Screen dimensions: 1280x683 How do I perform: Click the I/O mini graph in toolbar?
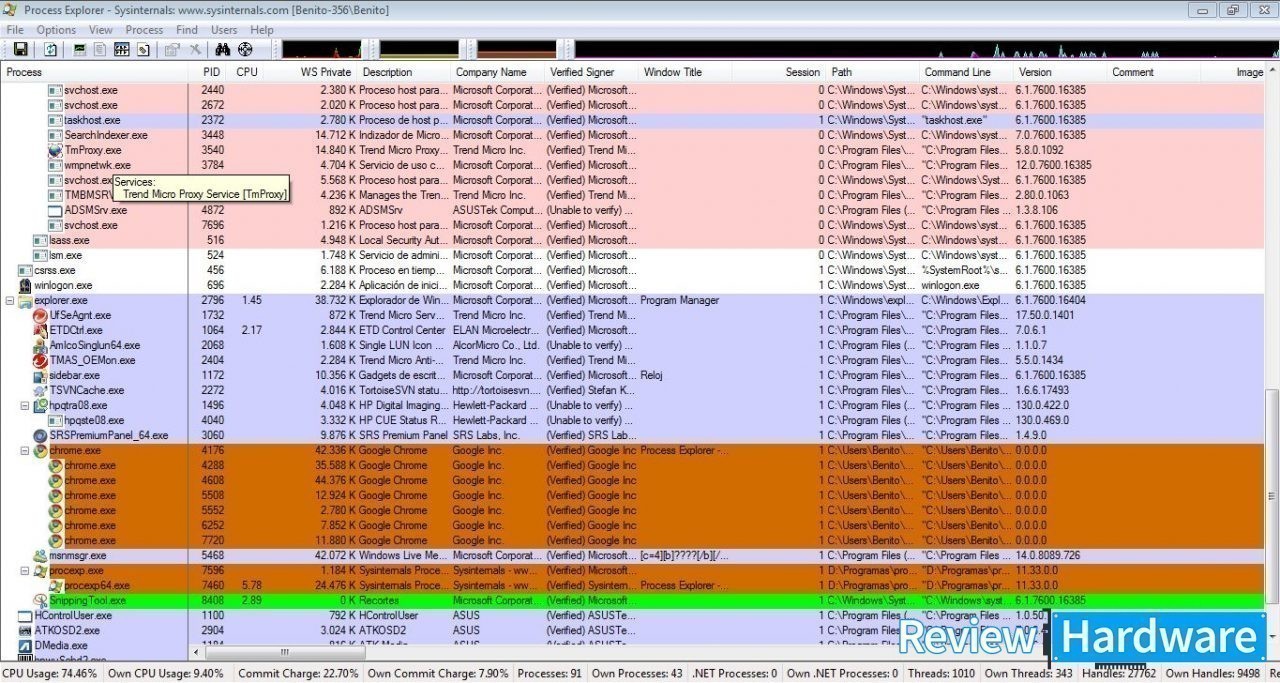(926, 49)
